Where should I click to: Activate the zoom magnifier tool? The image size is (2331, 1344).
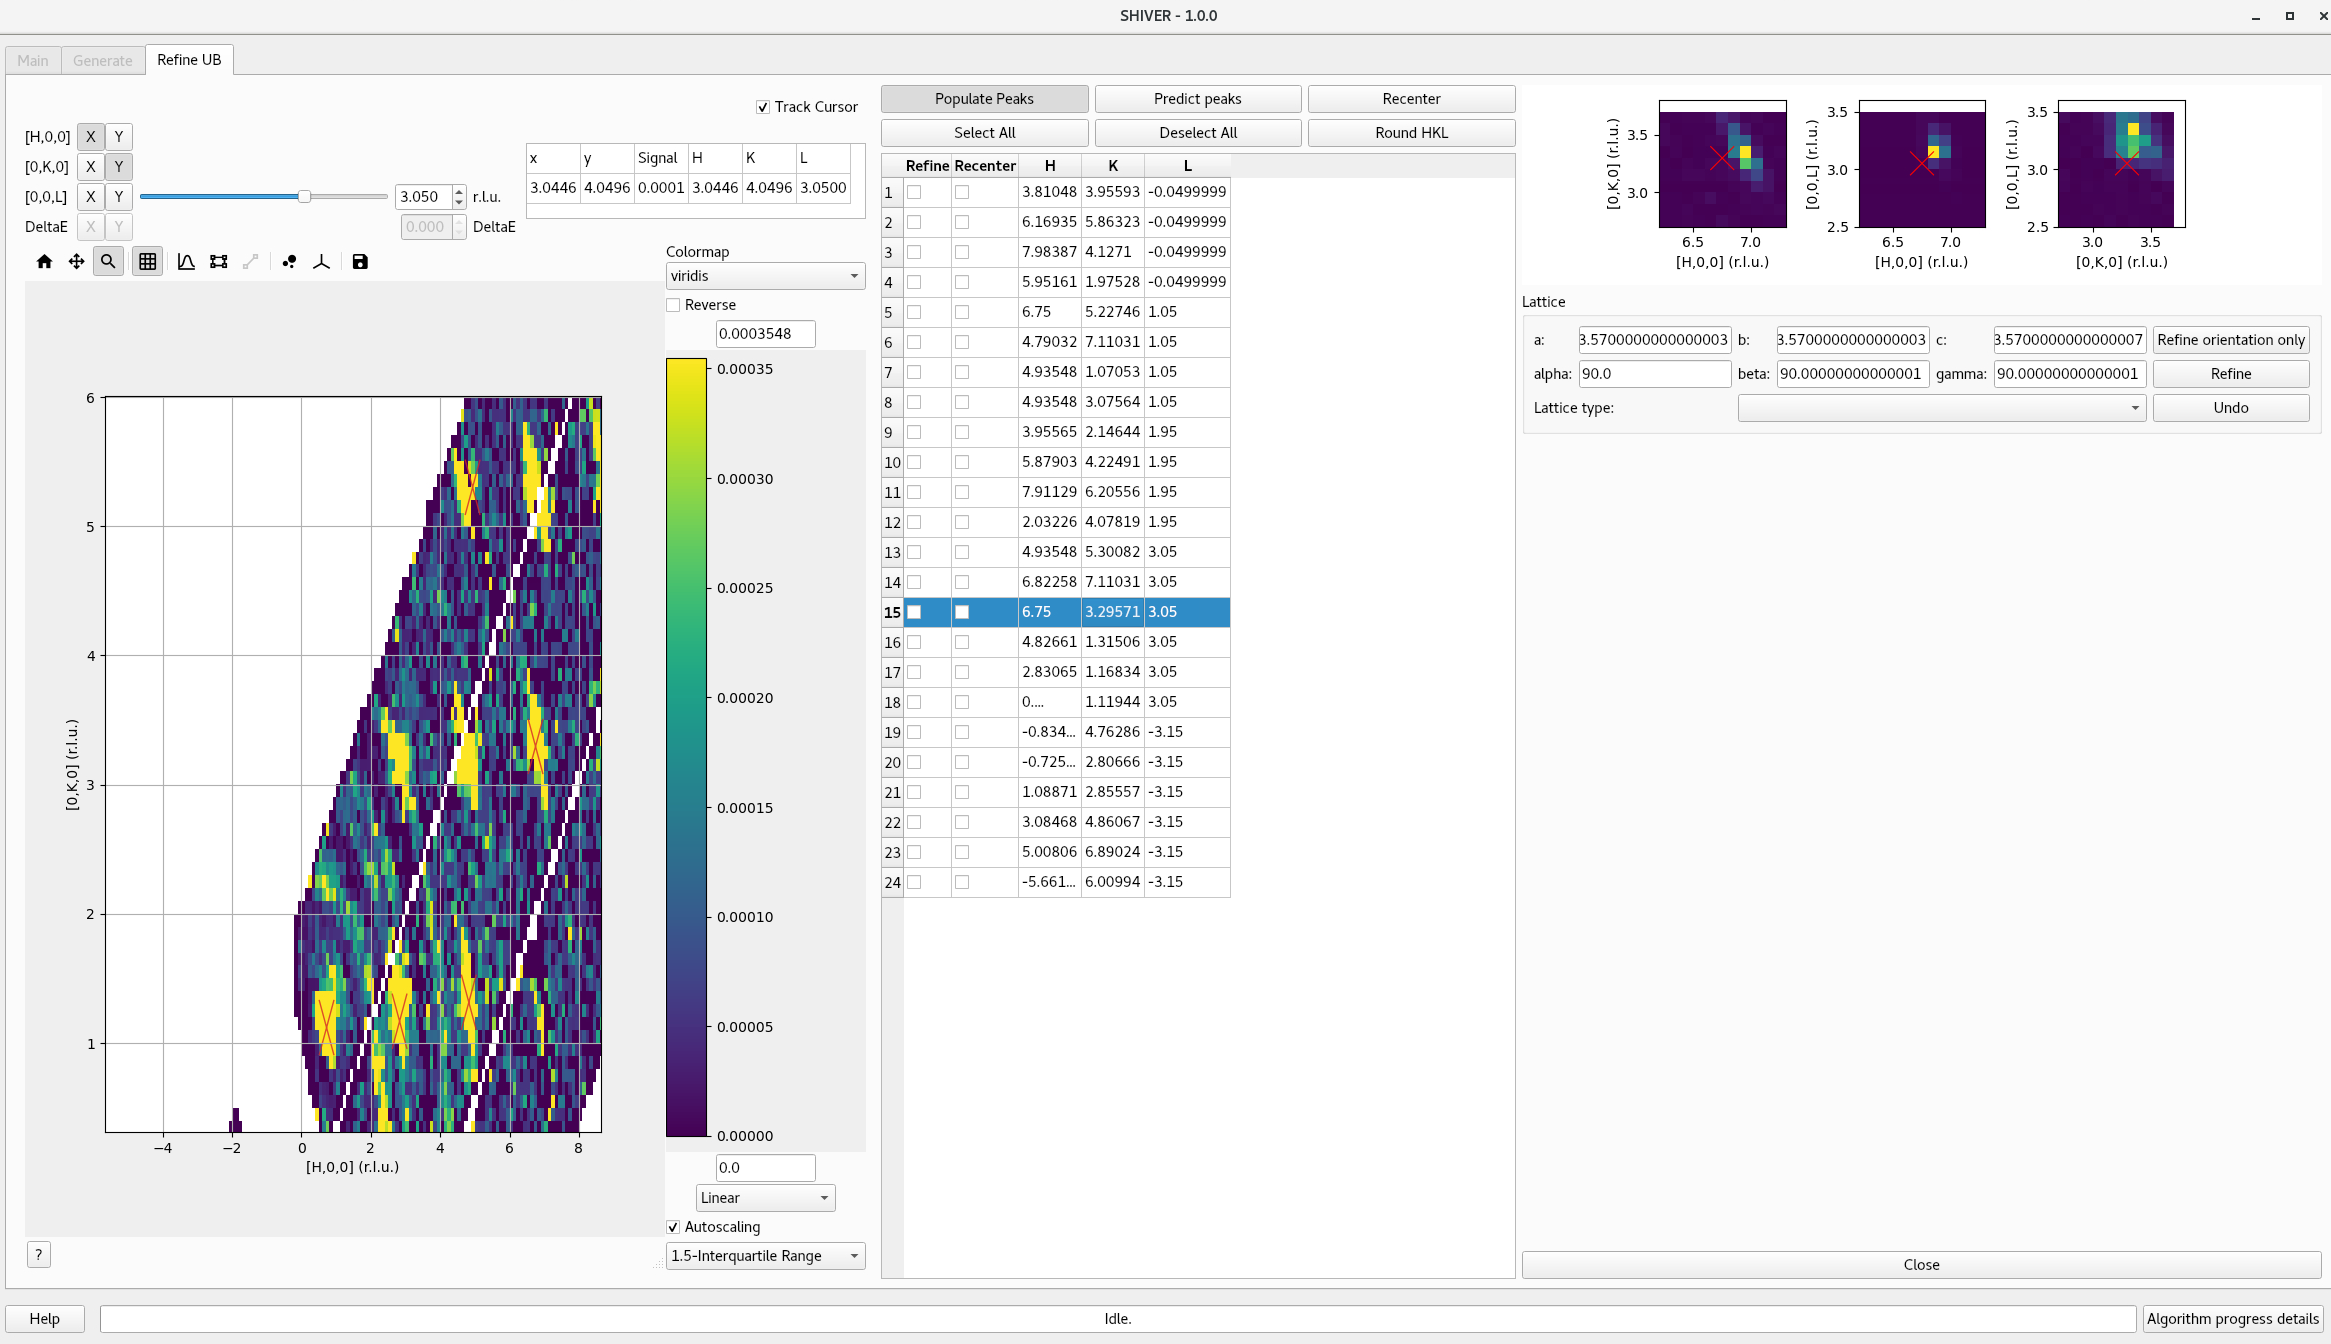(x=107, y=261)
